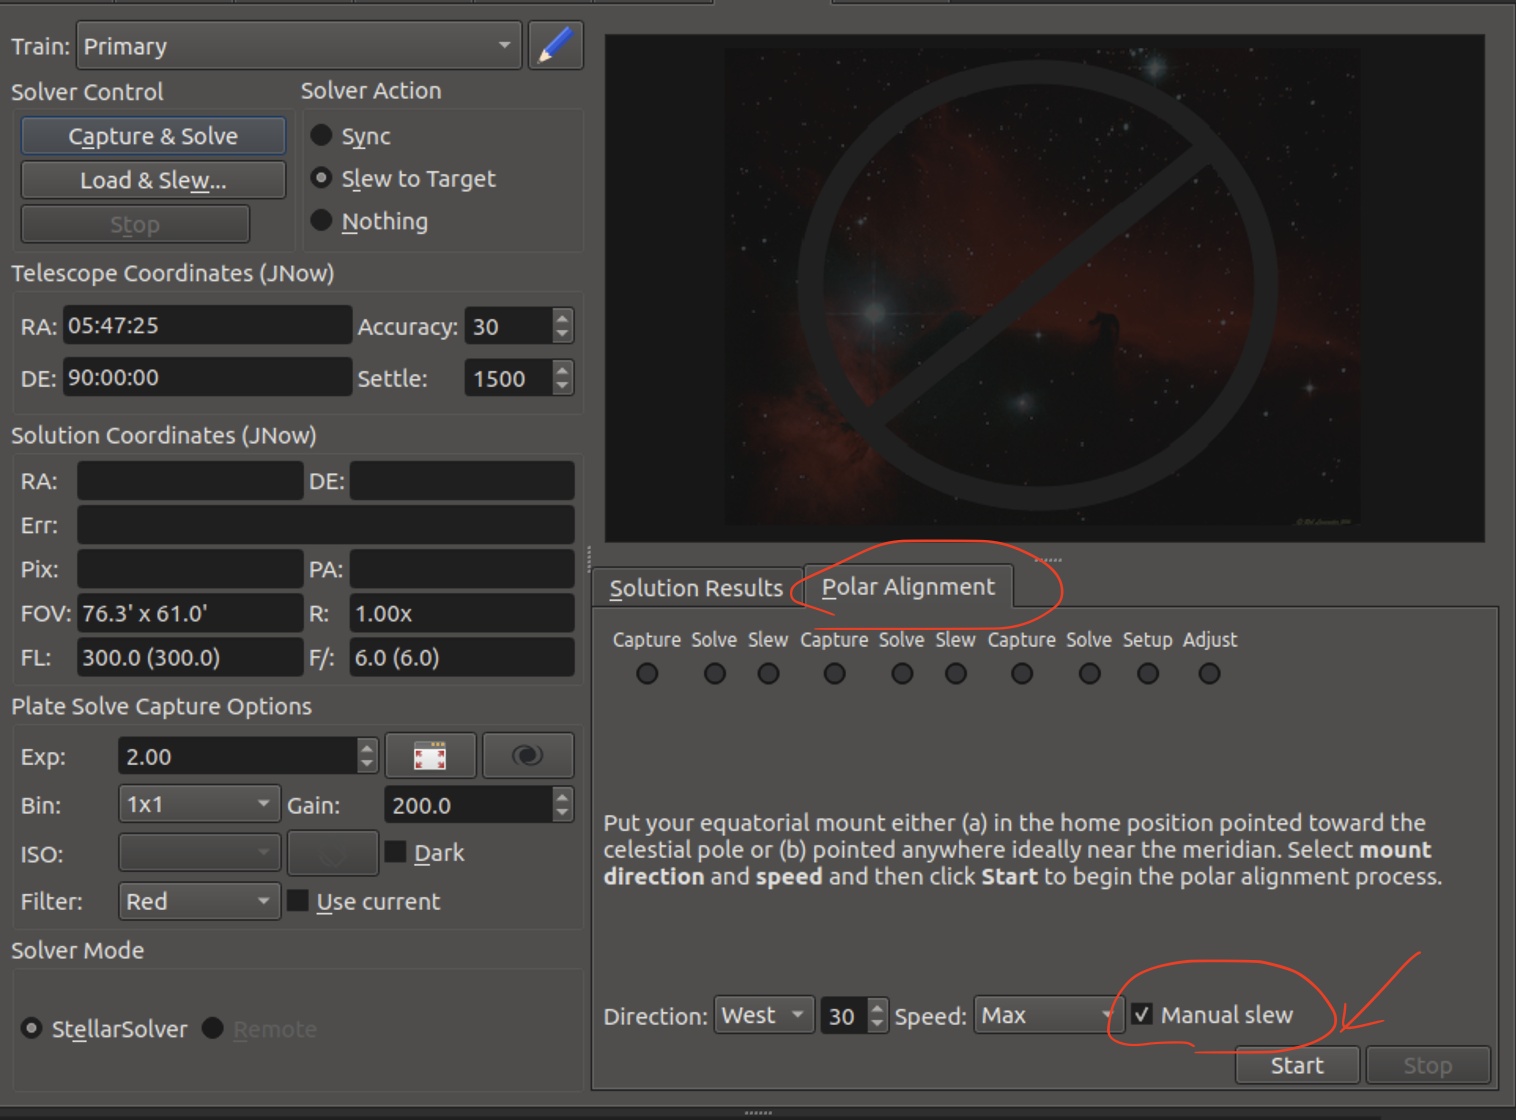
Task: Click the empty Solution Coordinates RA field
Action: coord(190,481)
